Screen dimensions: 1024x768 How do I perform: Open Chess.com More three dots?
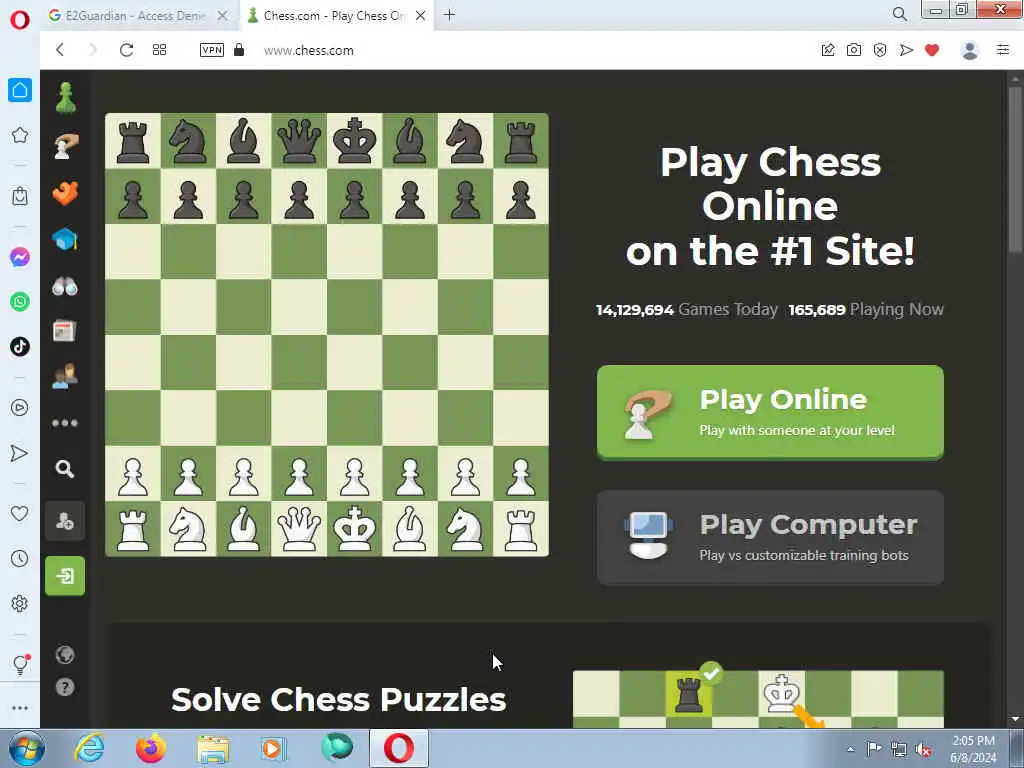(x=65, y=423)
